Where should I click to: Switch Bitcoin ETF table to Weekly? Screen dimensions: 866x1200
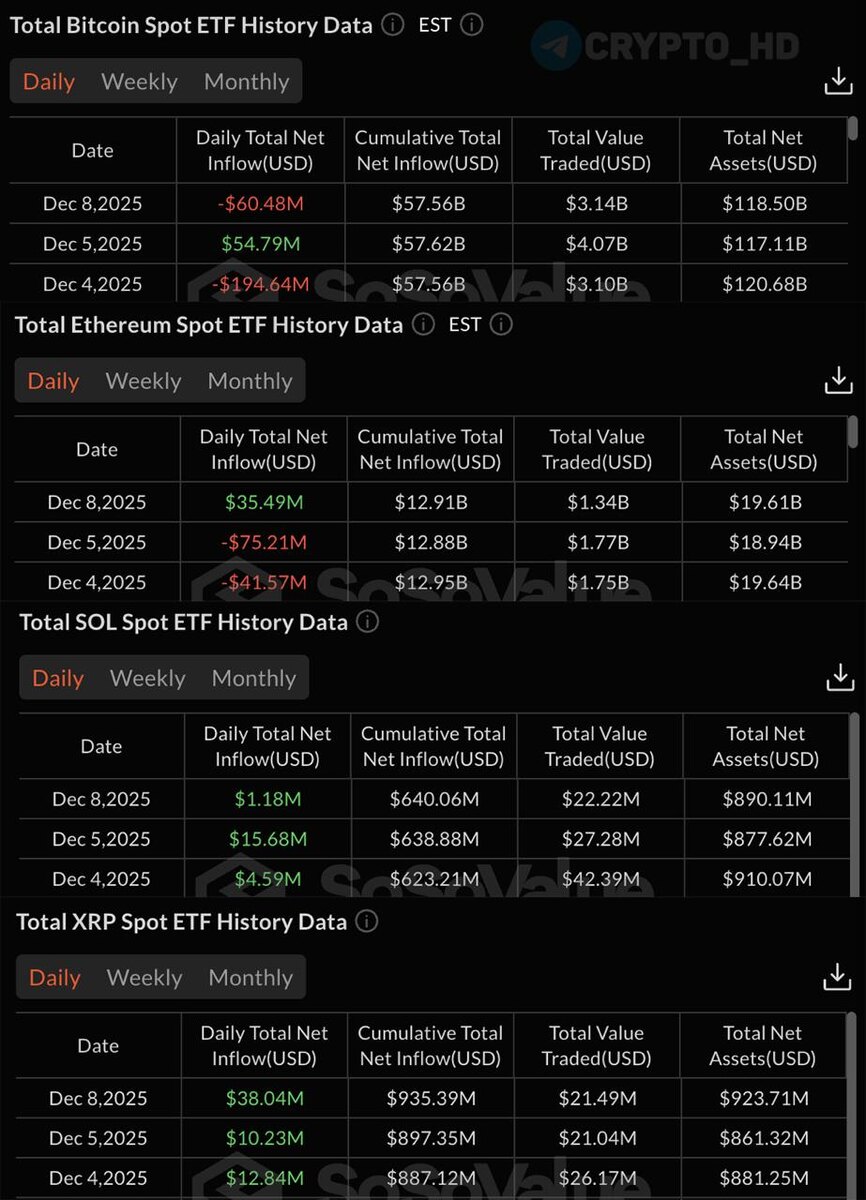[139, 82]
